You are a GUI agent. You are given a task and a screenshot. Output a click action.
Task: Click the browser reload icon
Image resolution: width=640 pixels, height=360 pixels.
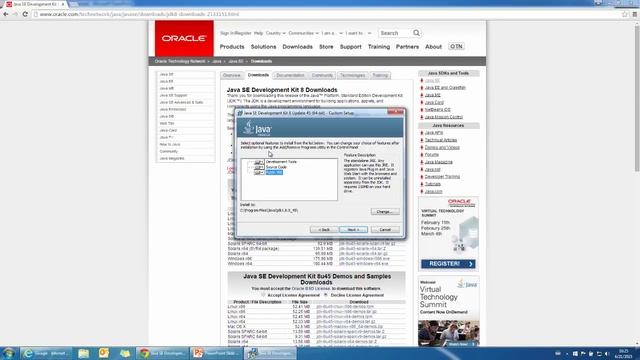[x=25, y=14]
